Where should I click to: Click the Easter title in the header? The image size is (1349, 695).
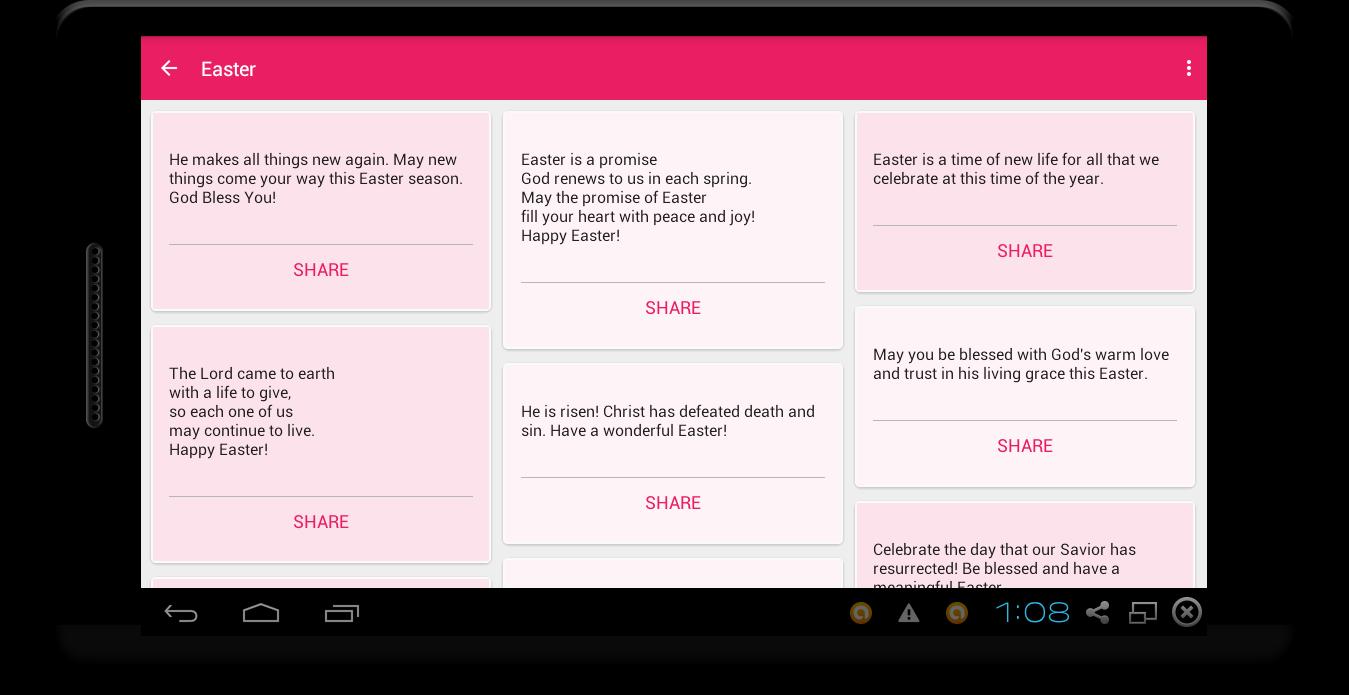228,69
